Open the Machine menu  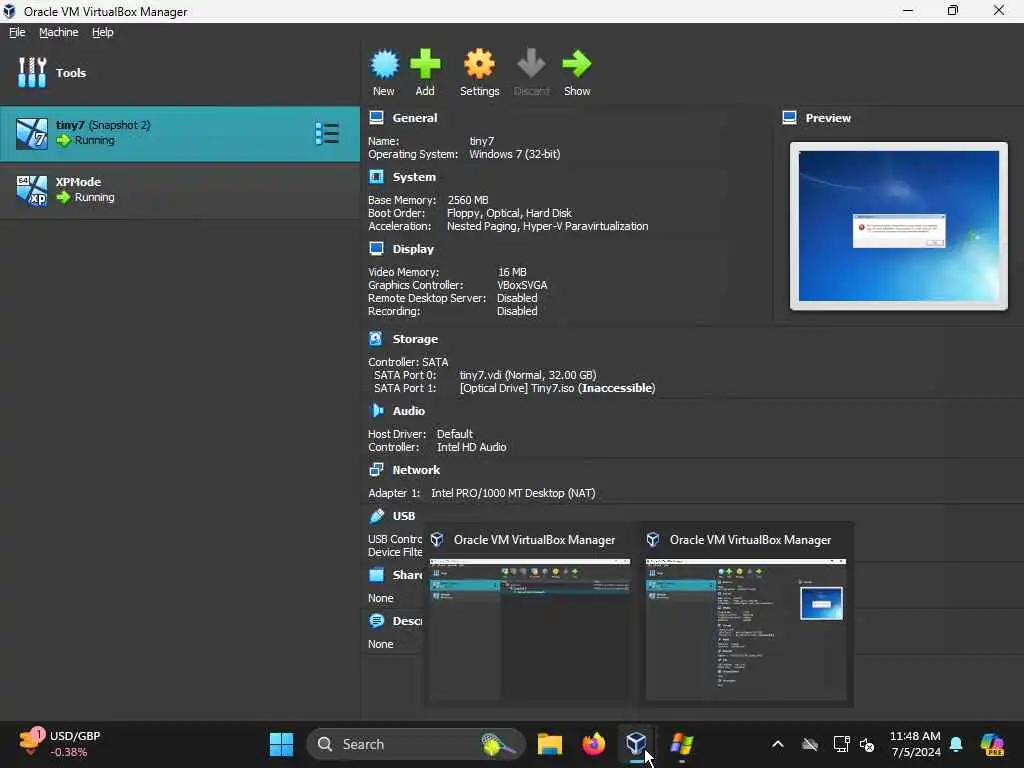[x=59, y=32]
